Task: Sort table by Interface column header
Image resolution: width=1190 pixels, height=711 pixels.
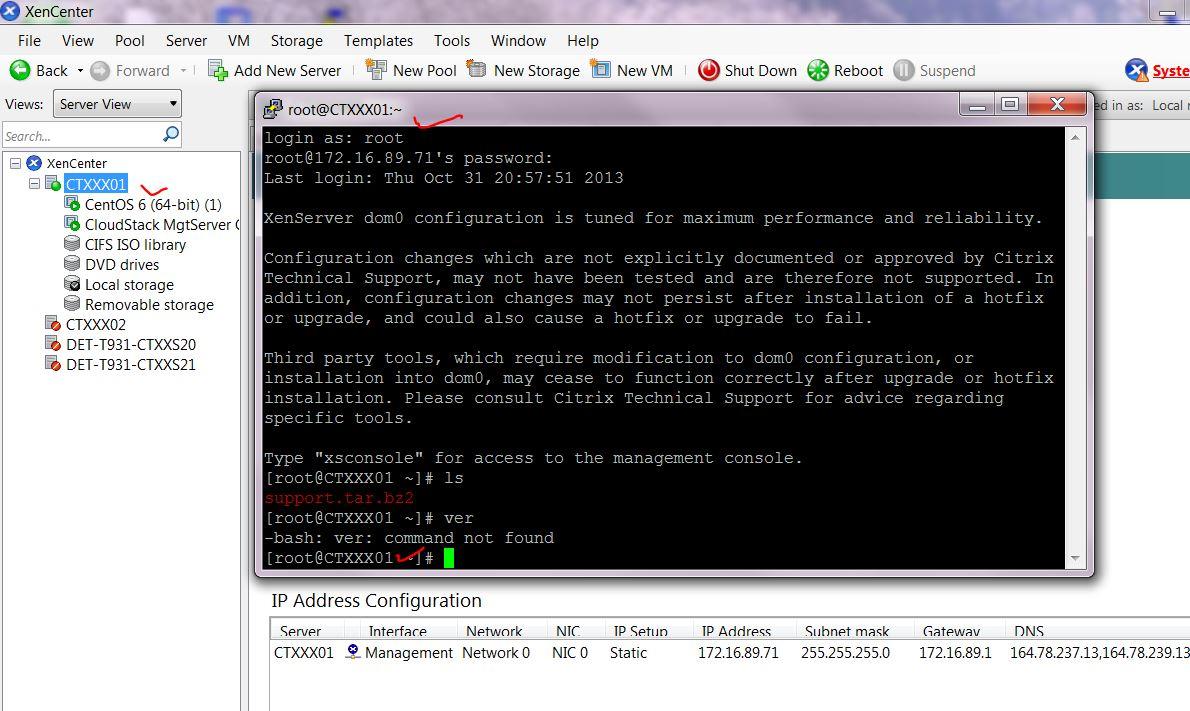Action: [x=400, y=631]
